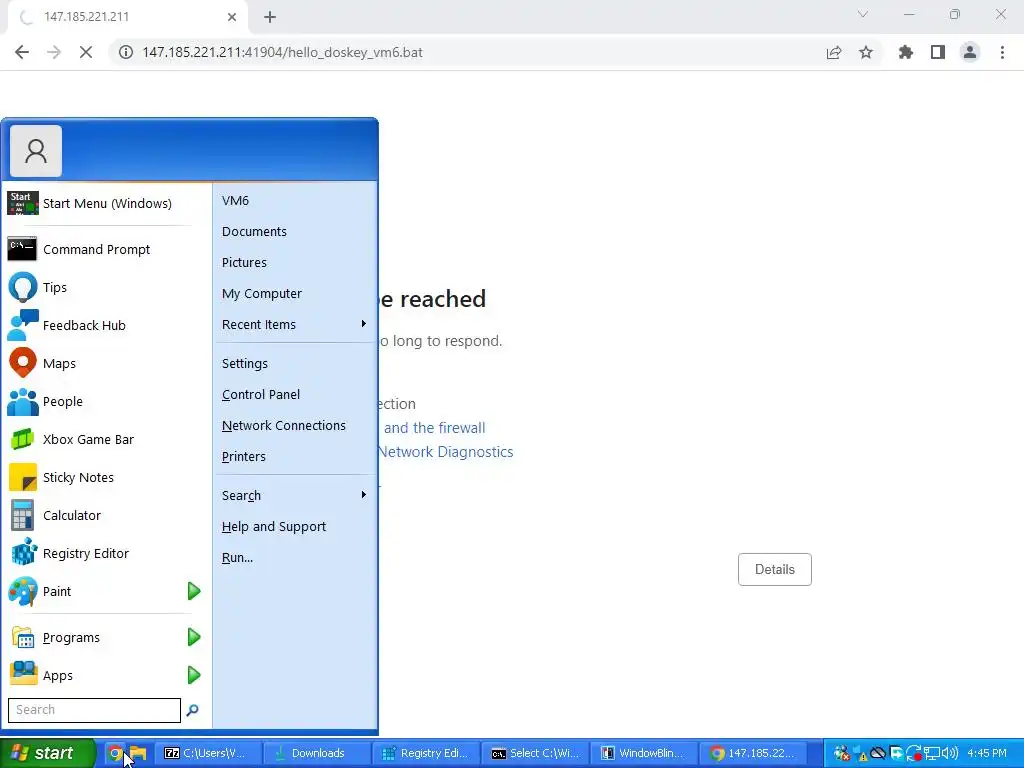
Task: Expand the Apps submenu arrow
Action: point(194,675)
